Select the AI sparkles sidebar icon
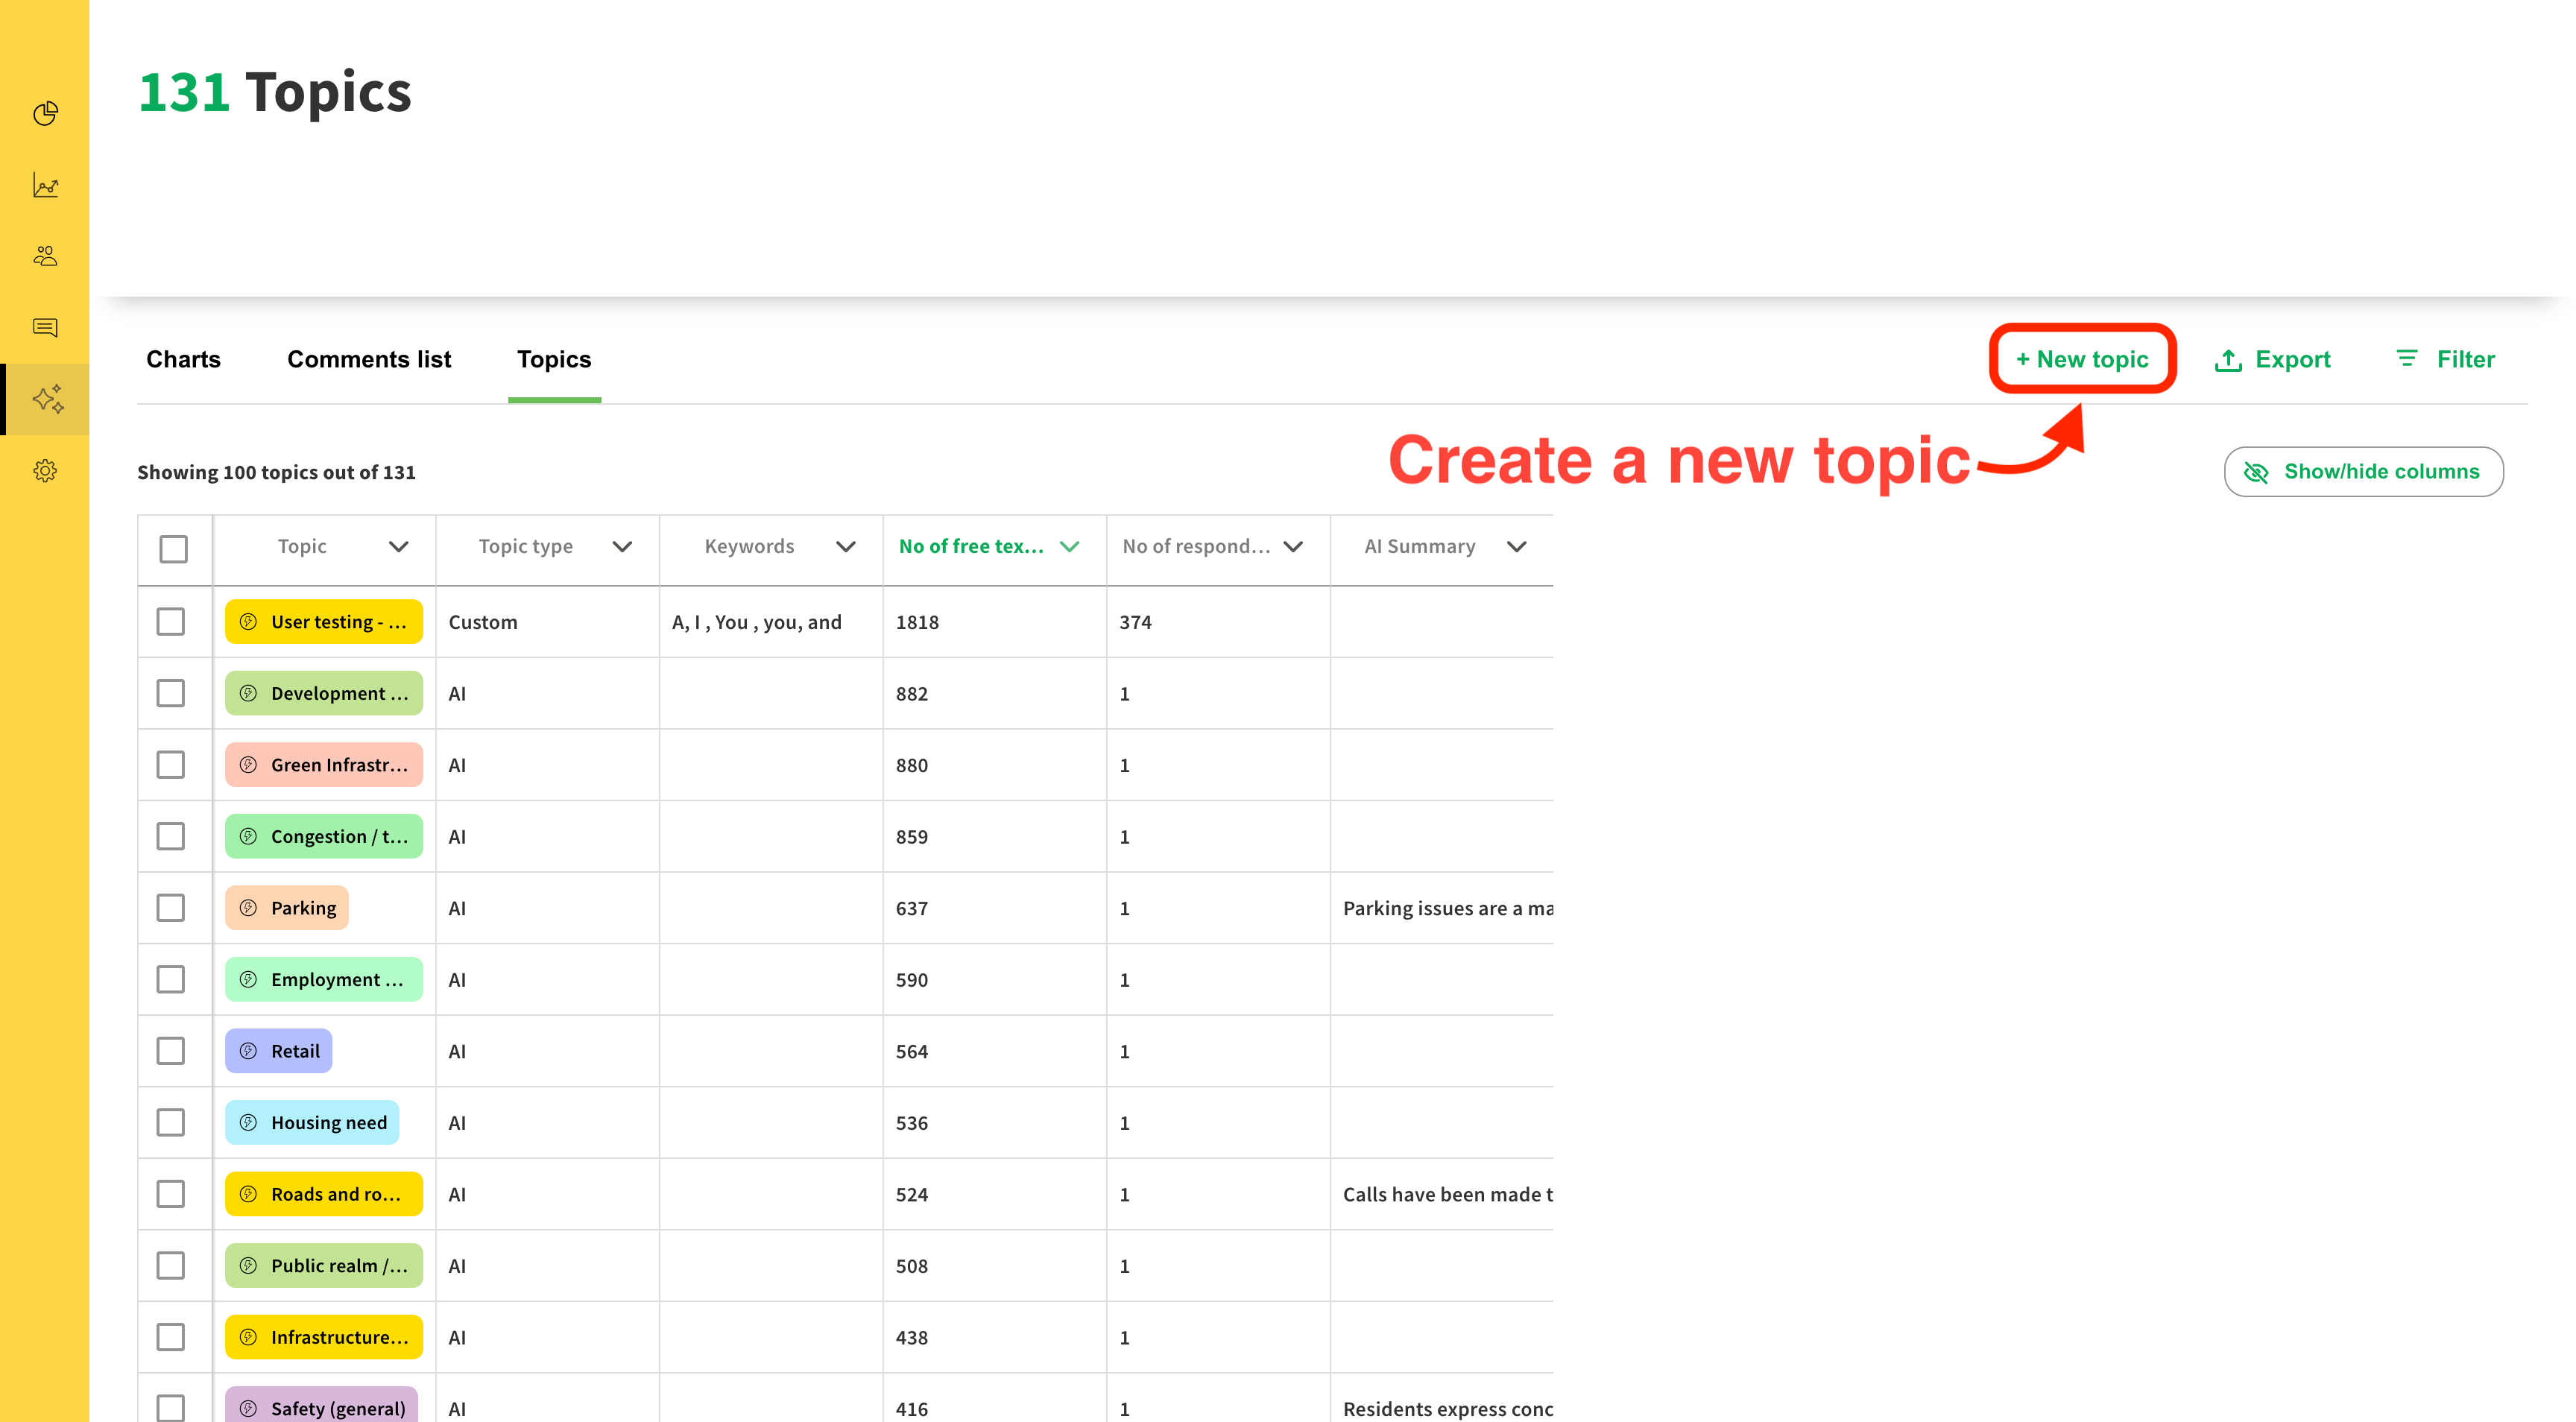The image size is (2576, 1422). [47, 399]
